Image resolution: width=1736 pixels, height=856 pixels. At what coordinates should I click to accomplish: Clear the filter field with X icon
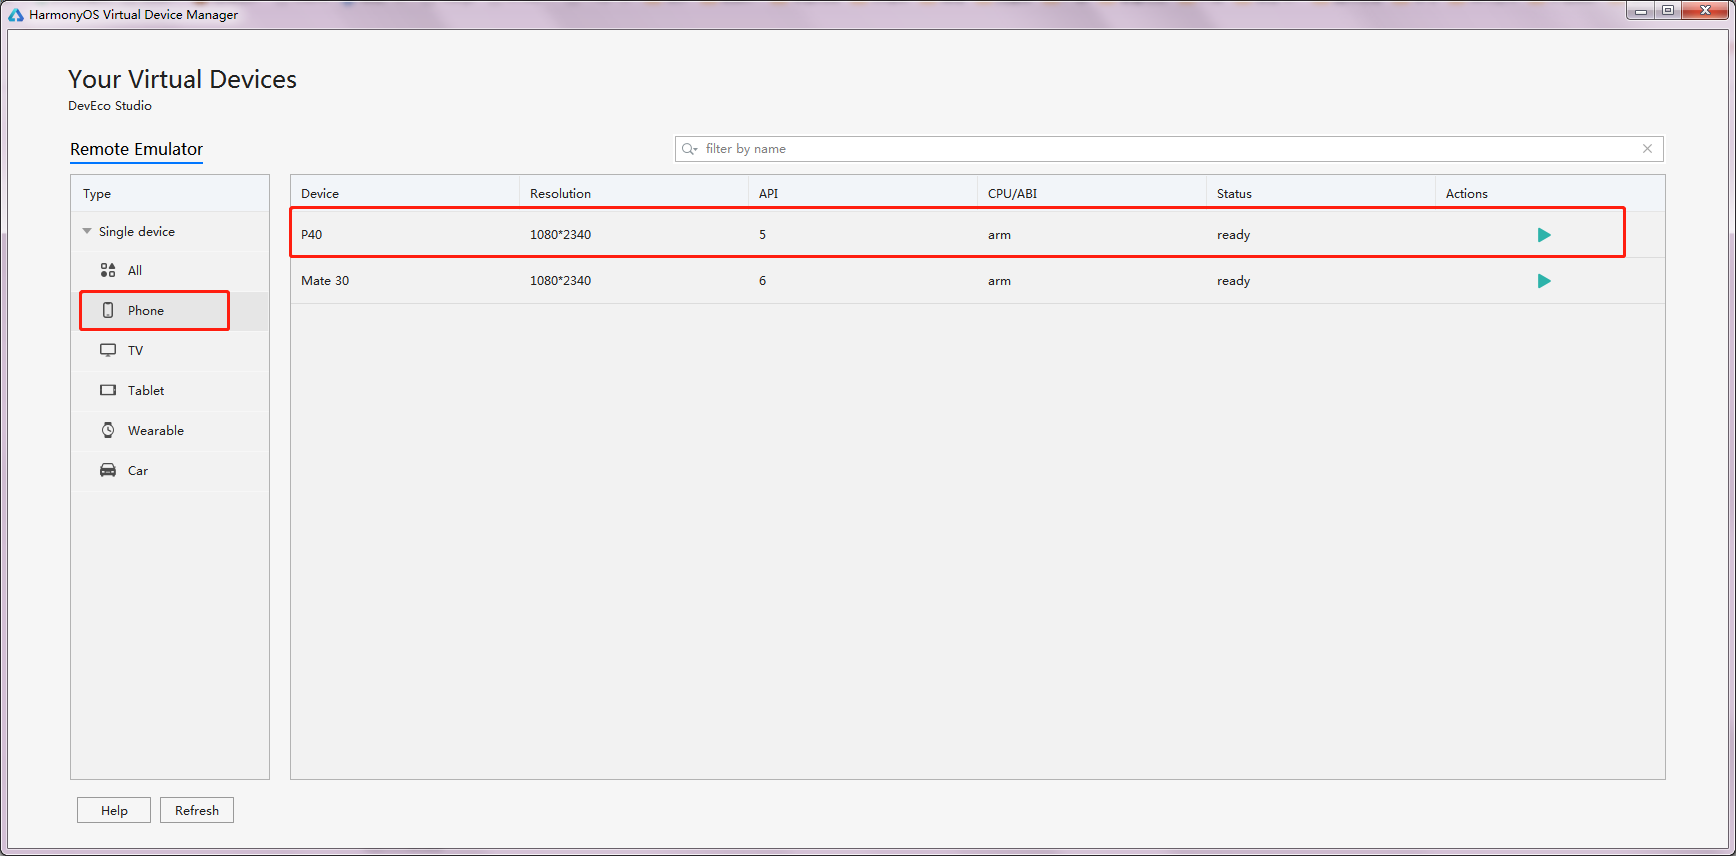pos(1647,149)
